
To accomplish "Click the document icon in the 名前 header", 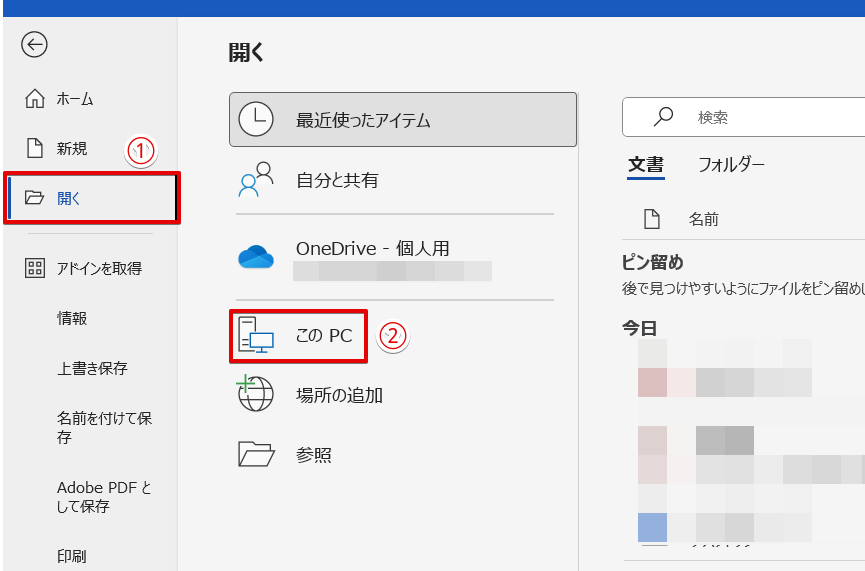I will point(652,219).
